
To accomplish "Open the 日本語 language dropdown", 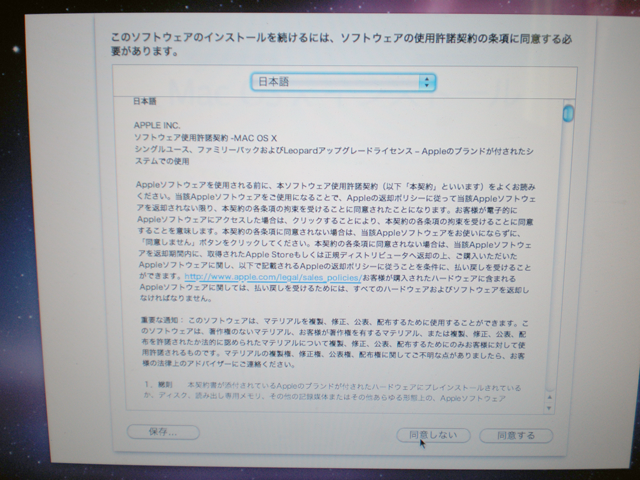I will [343, 82].
